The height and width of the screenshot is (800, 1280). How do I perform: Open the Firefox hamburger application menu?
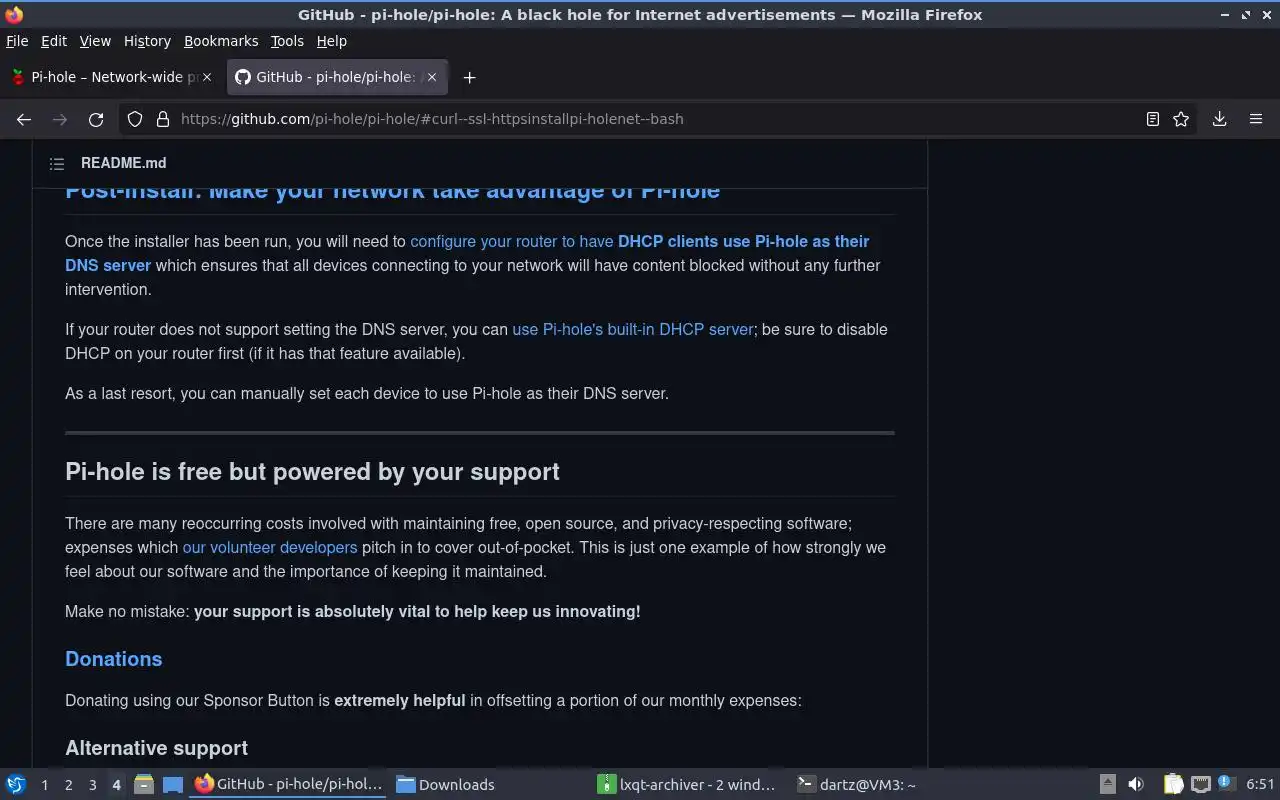(1256, 119)
